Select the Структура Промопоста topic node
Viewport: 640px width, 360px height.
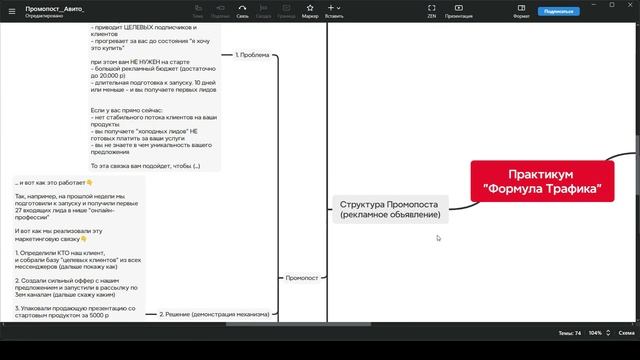(x=390, y=209)
